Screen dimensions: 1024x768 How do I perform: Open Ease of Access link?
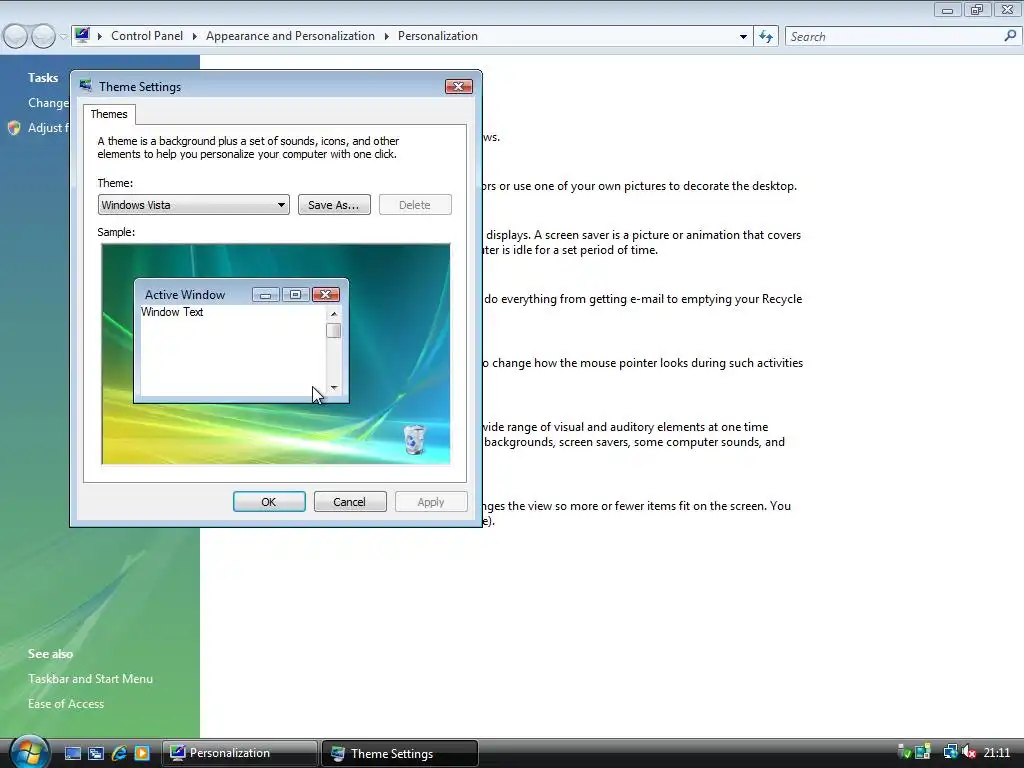(66, 703)
